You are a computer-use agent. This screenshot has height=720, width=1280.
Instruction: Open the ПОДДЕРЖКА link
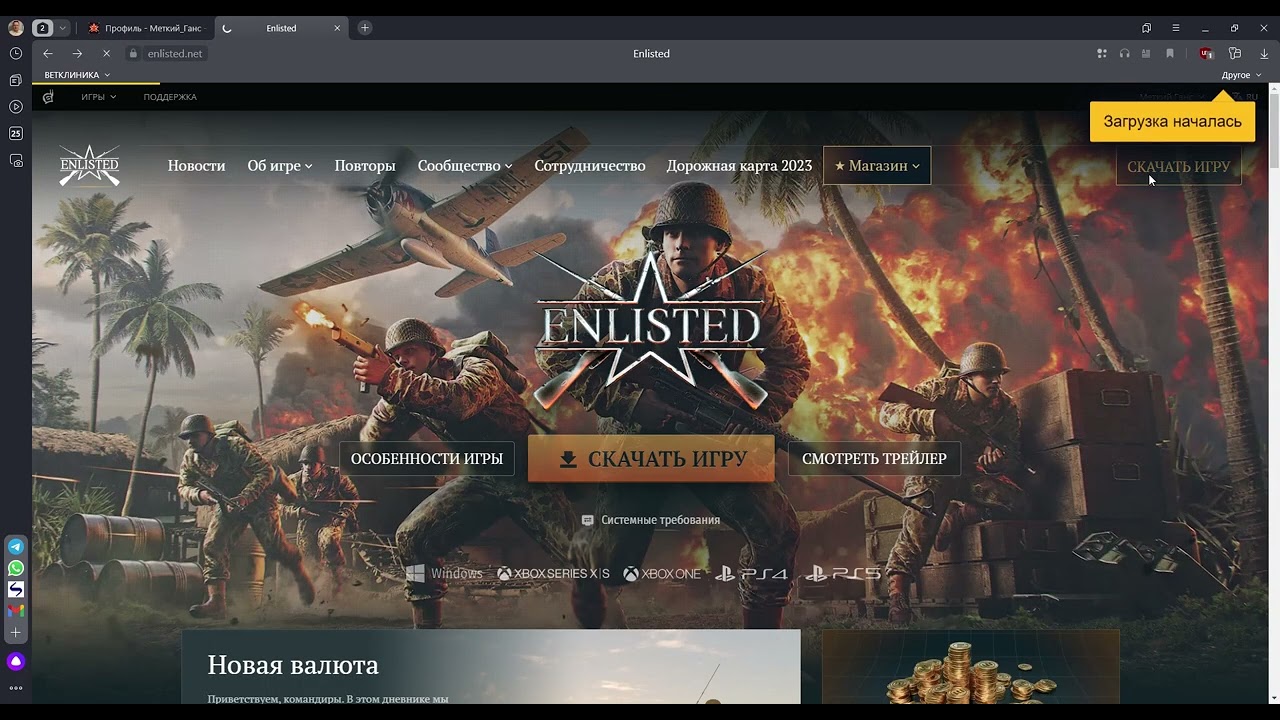click(x=170, y=97)
